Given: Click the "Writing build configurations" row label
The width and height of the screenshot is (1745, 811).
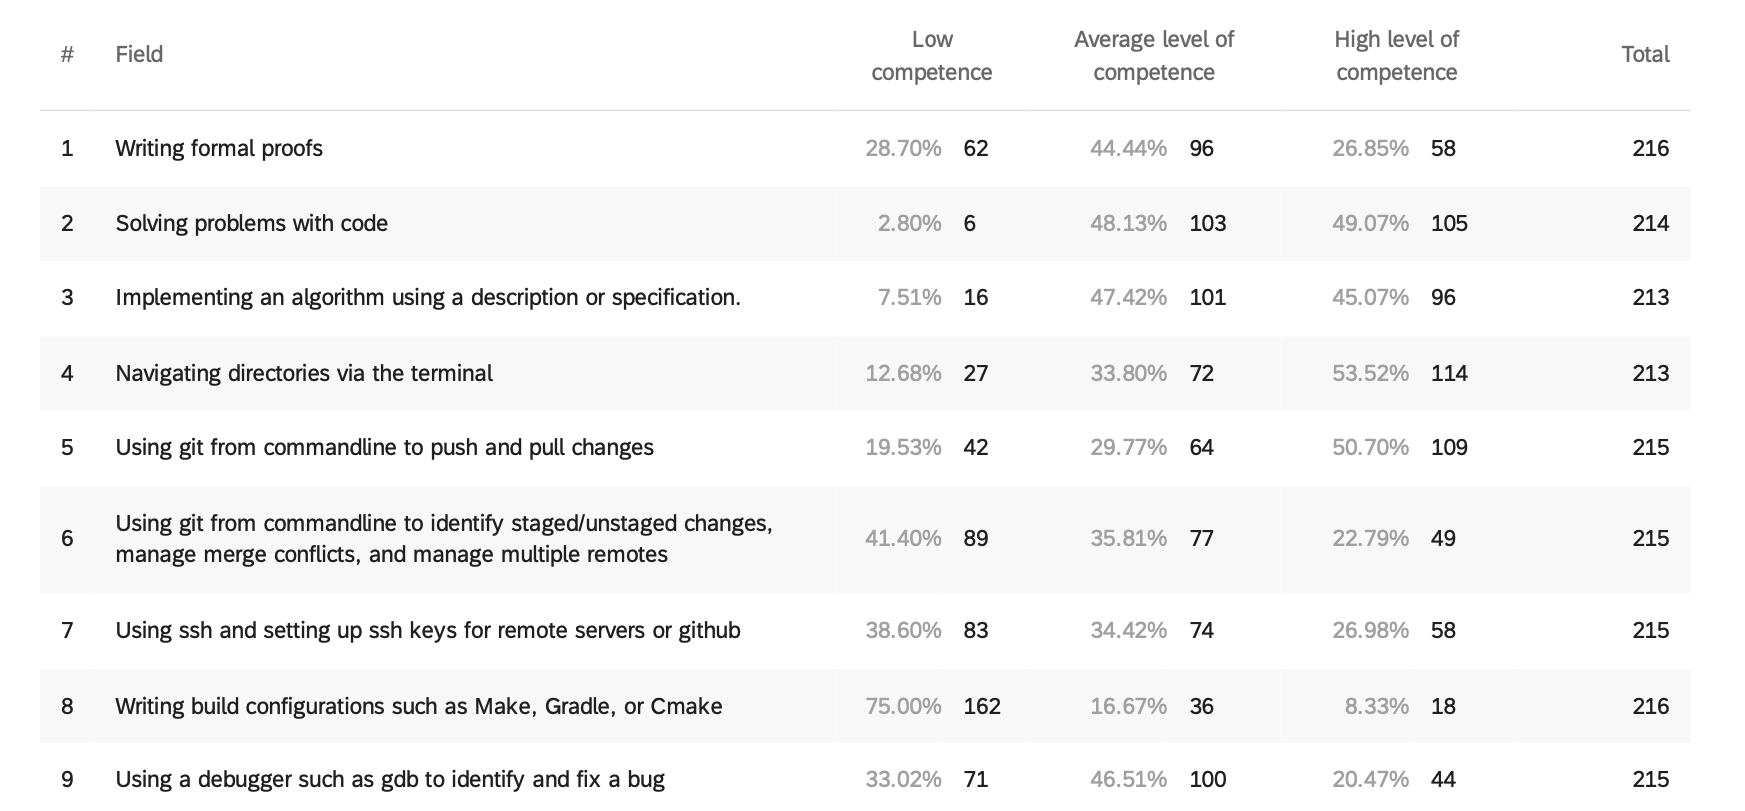Looking at the screenshot, I should (418, 706).
